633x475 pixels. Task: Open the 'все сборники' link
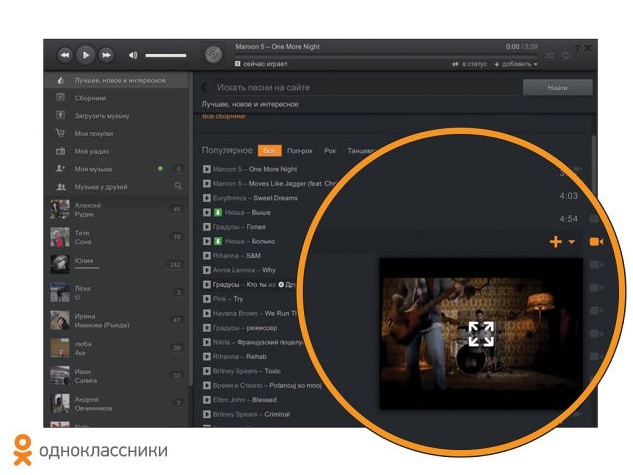[223, 116]
